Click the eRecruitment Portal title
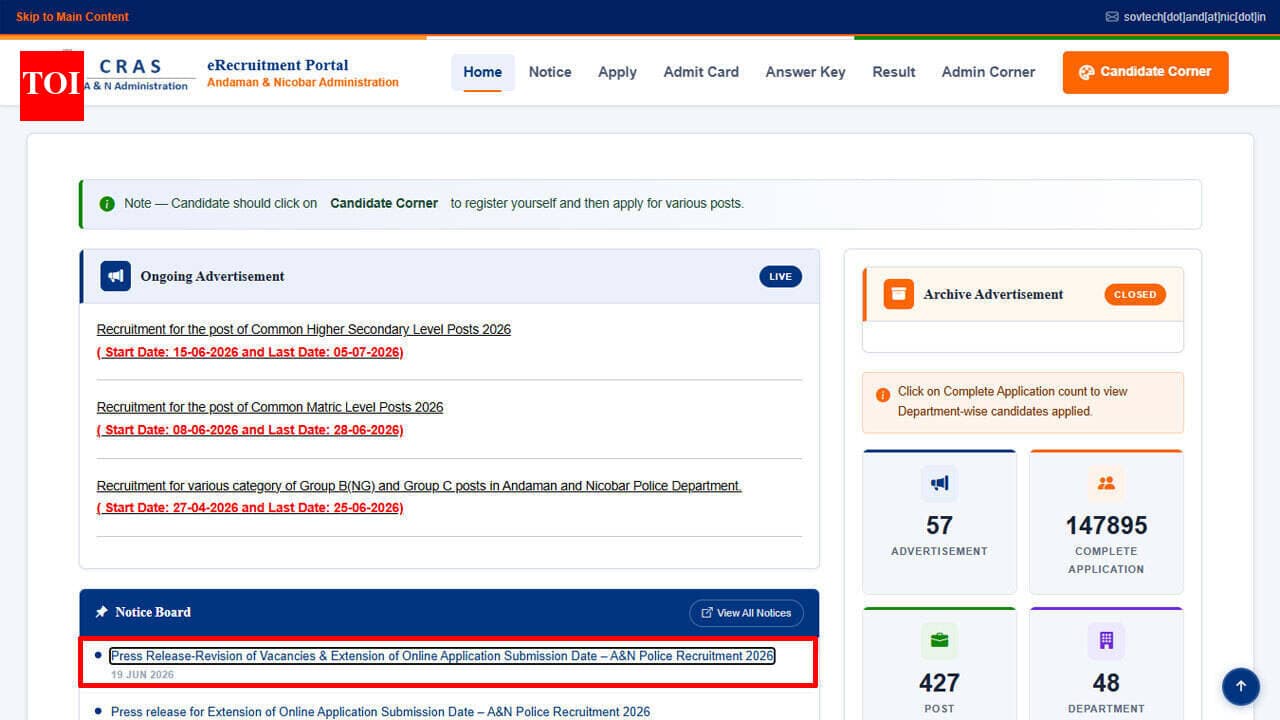Screen dimensions: 1280x720 [x=278, y=65]
